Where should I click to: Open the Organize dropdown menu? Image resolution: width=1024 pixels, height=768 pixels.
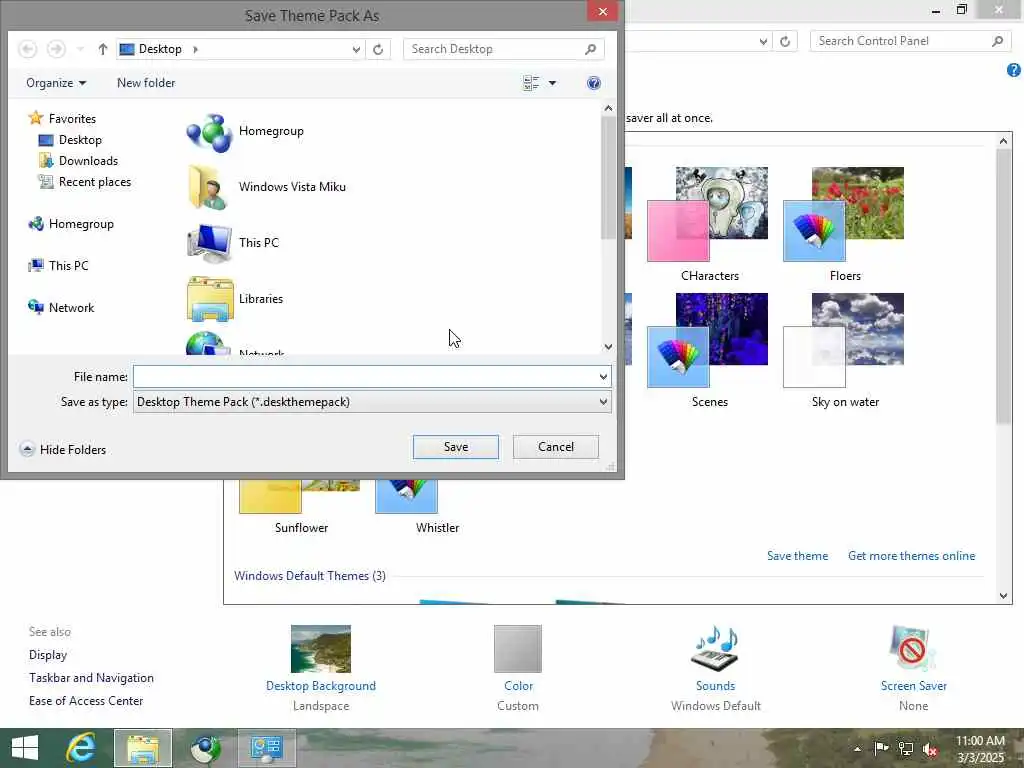click(56, 83)
